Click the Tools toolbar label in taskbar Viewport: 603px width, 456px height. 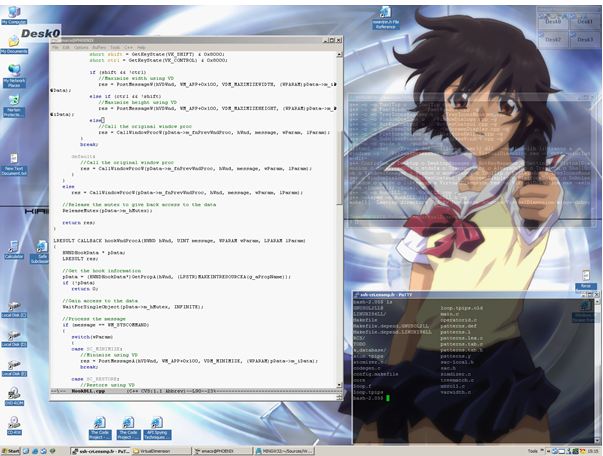(533, 451)
